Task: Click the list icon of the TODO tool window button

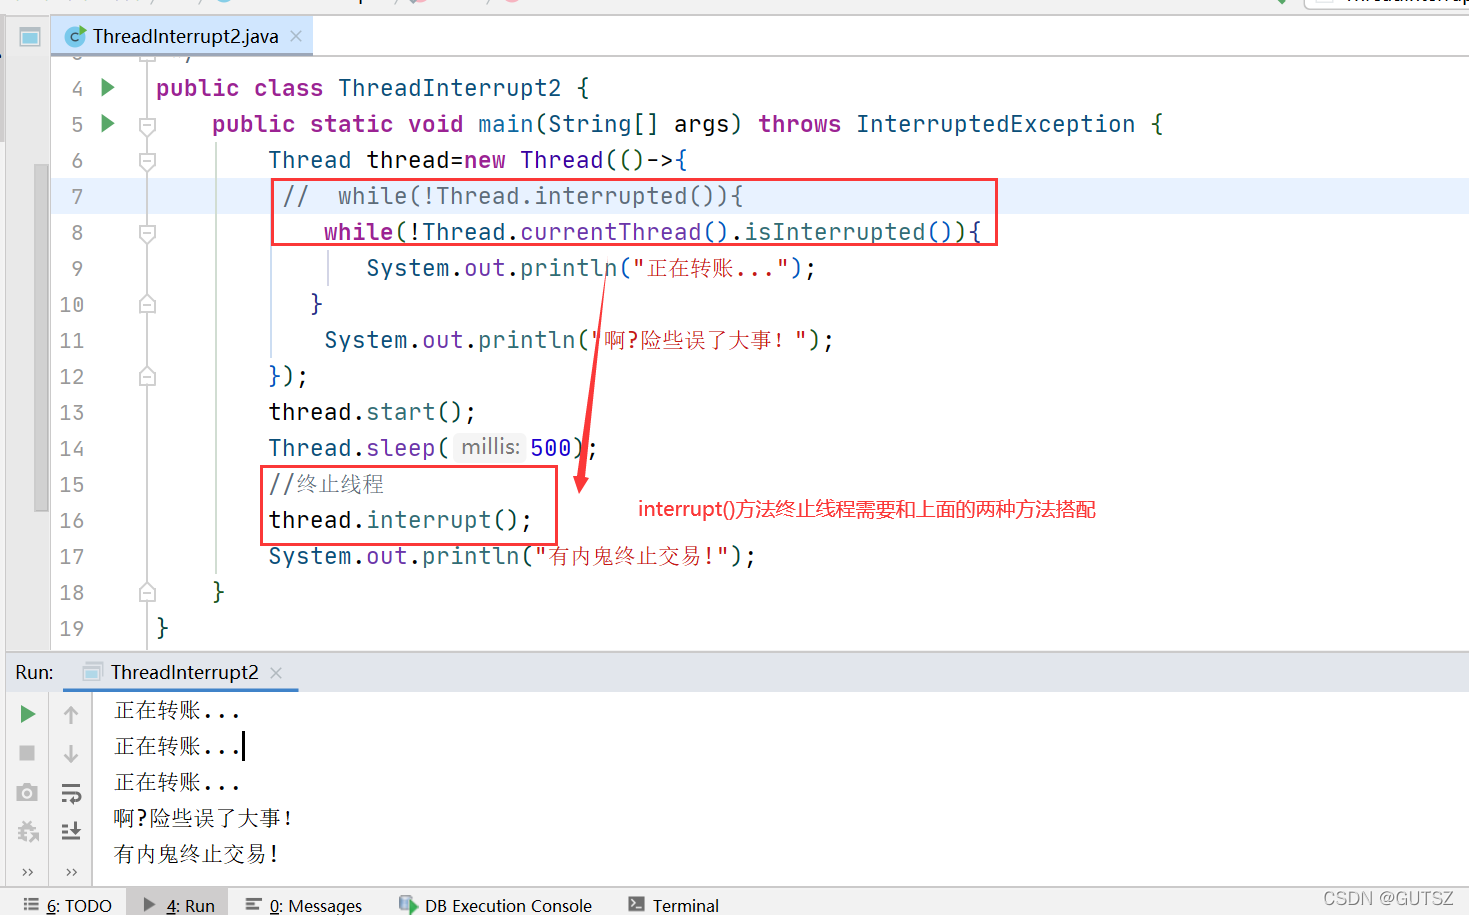Action: pos(31,904)
